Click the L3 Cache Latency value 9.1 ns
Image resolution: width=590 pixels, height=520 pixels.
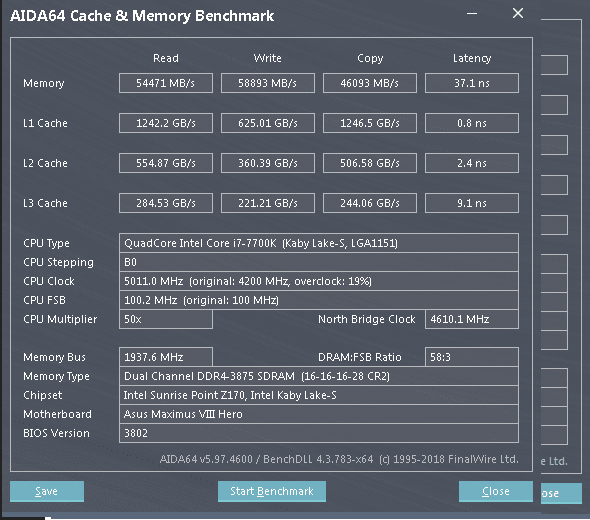[471, 203]
